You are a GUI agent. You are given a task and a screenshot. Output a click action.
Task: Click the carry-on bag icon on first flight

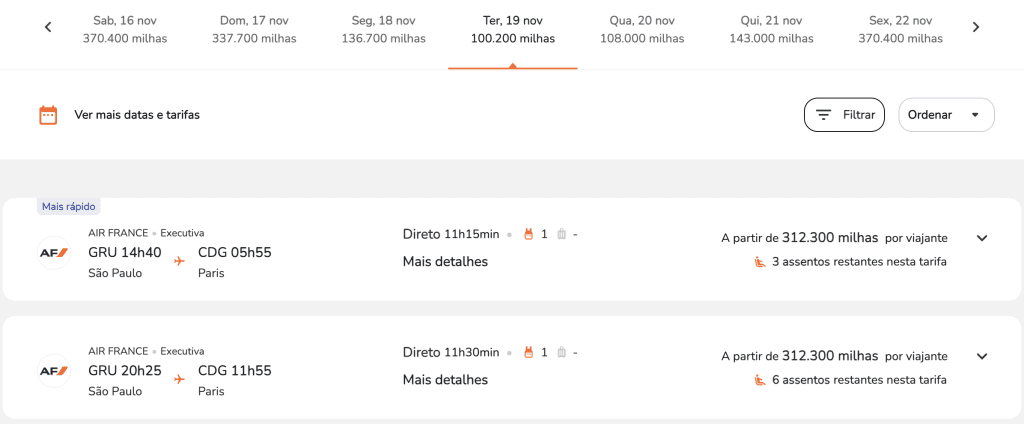pyautogui.click(x=529, y=235)
